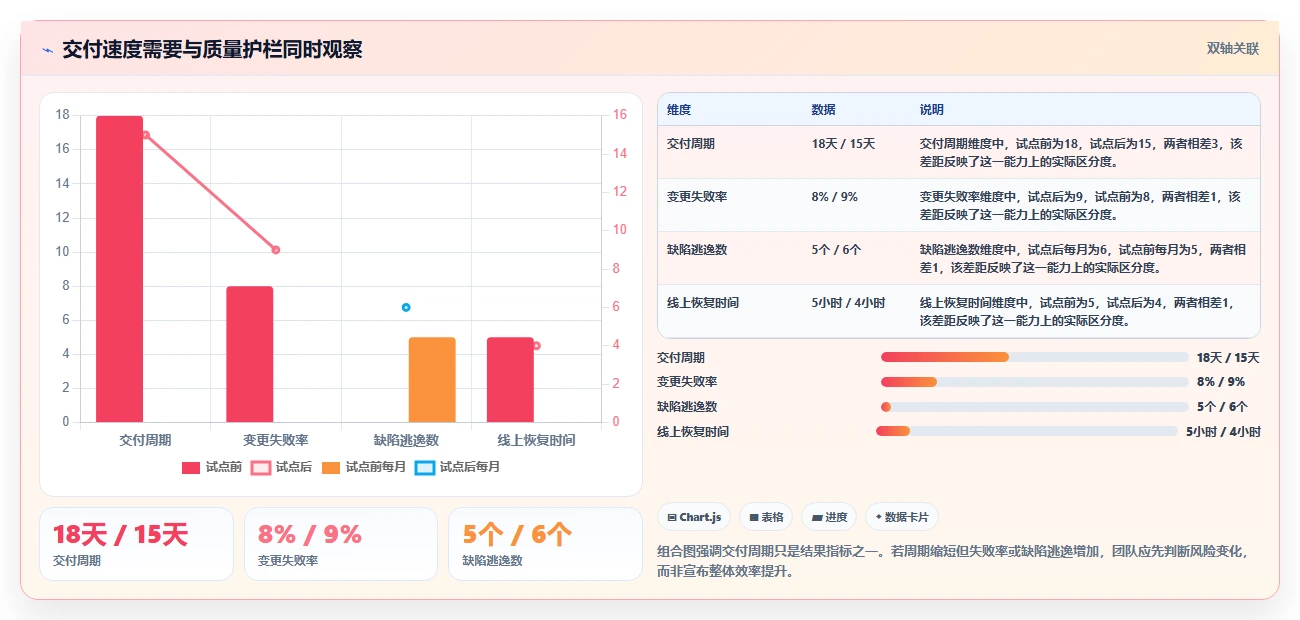Click the 线上恢复时间 progress bar
The image size is (1300, 620).
[x=1027, y=431]
